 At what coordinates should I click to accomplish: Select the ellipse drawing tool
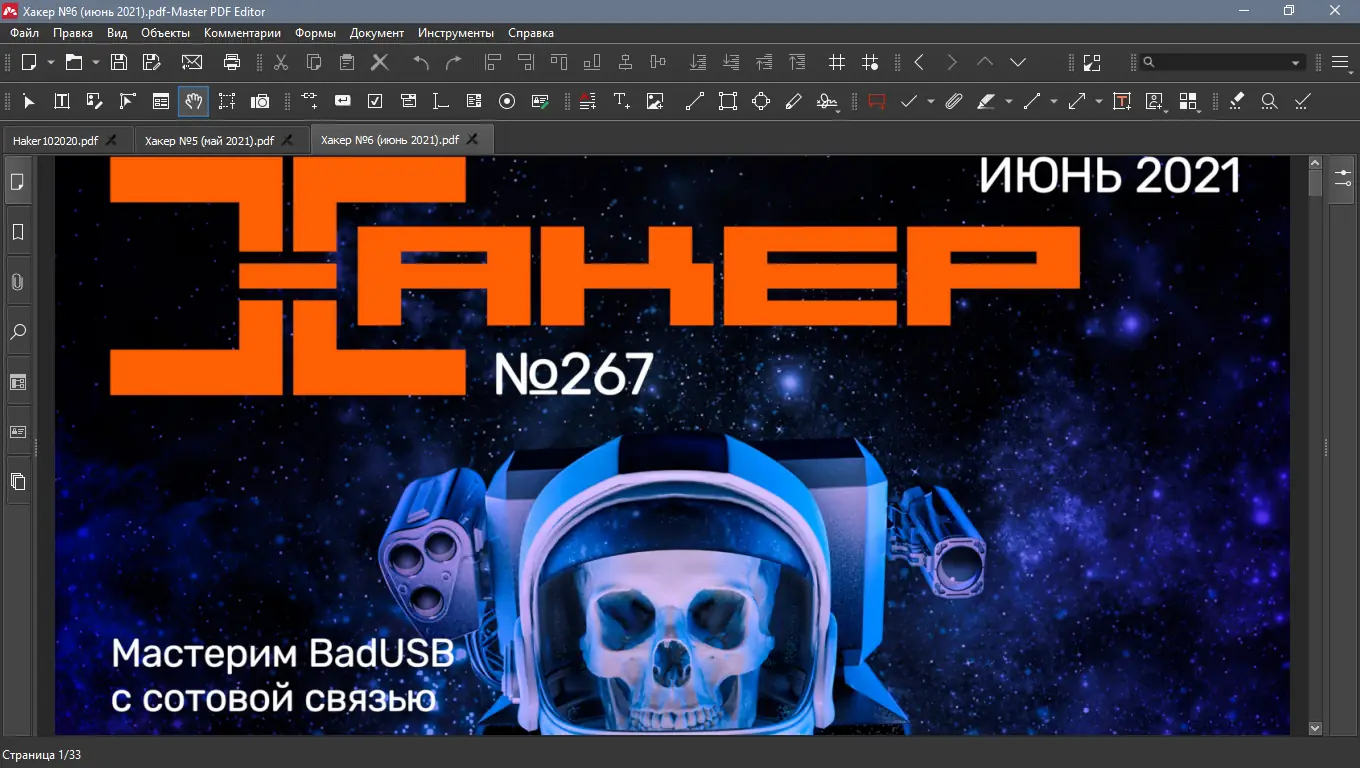tap(761, 101)
